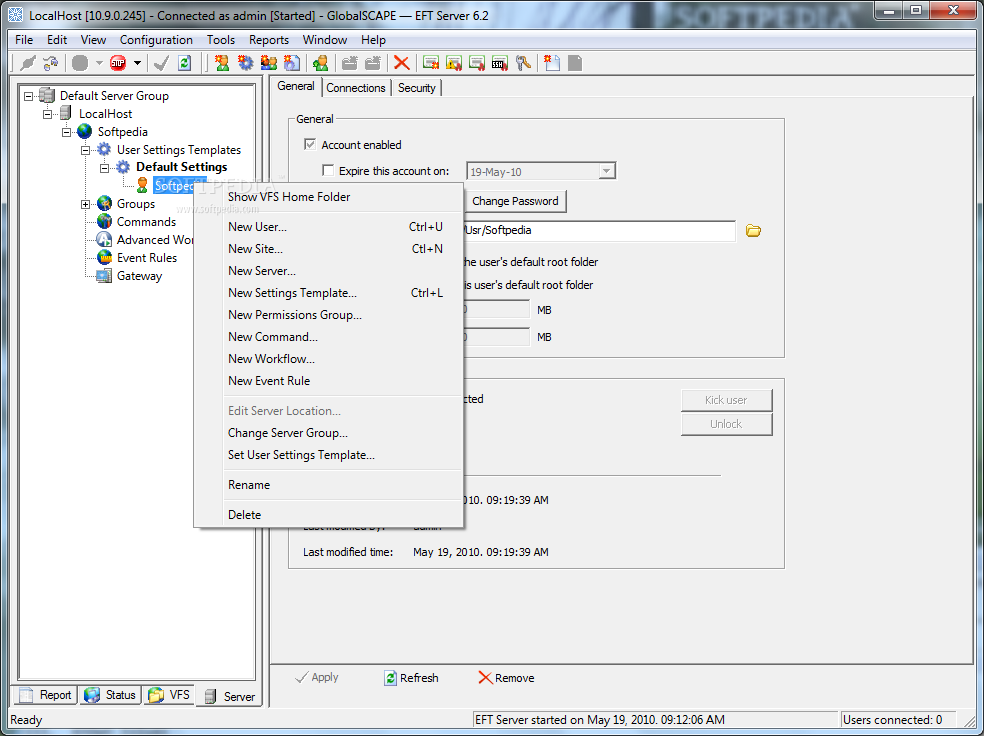
Task: Click the gray document toolbar icon
Action: [x=575, y=63]
